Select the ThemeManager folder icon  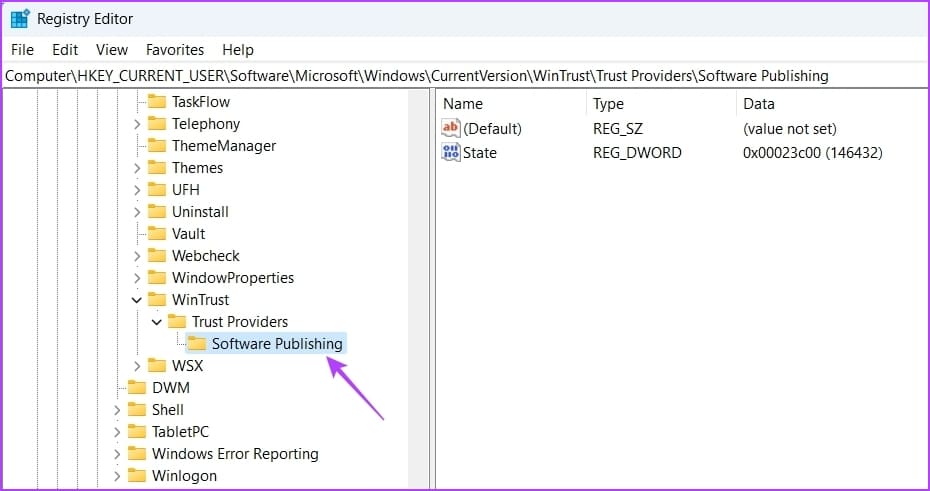click(x=157, y=145)
